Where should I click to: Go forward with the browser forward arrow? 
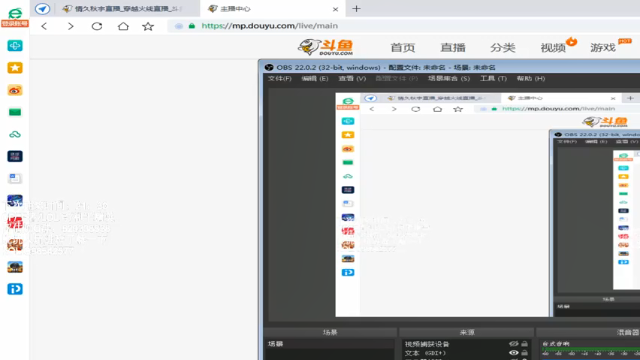click(71, 26)
